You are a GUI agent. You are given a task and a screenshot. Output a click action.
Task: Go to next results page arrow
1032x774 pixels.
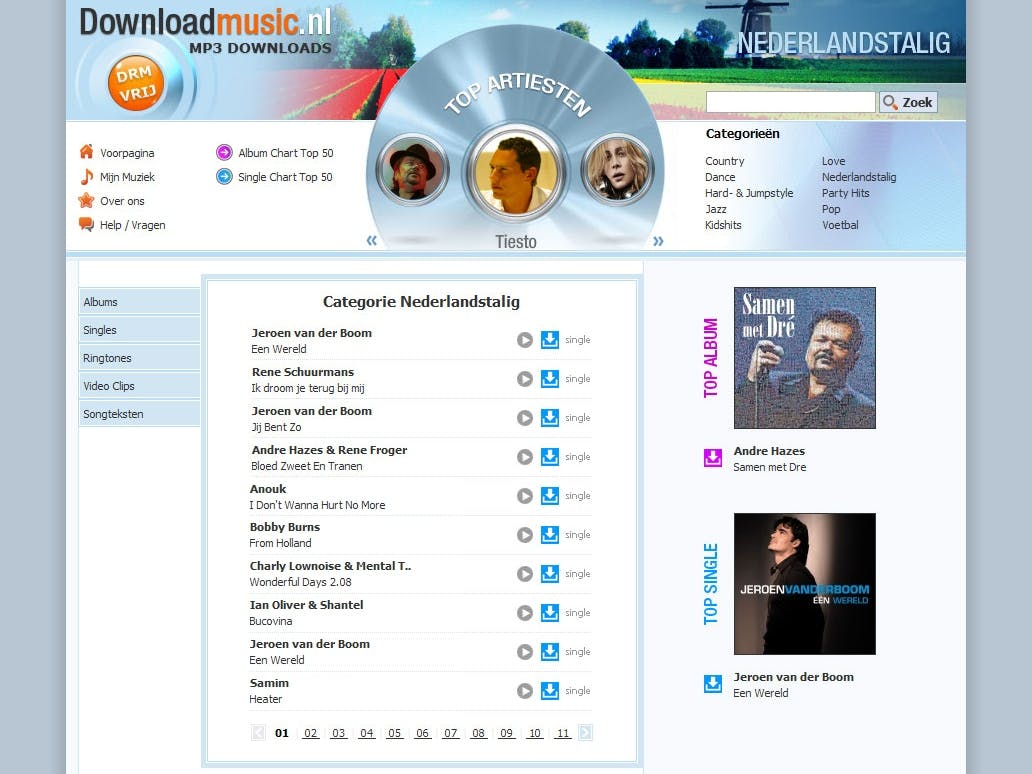tap(585, 733)
